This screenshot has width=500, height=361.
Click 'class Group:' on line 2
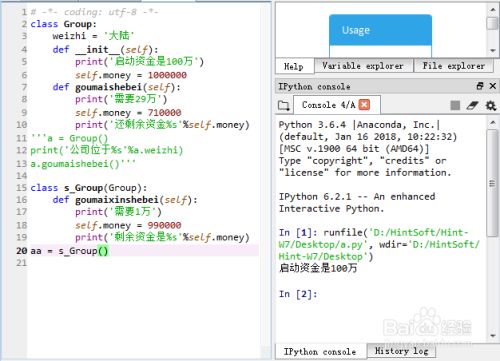63,24
